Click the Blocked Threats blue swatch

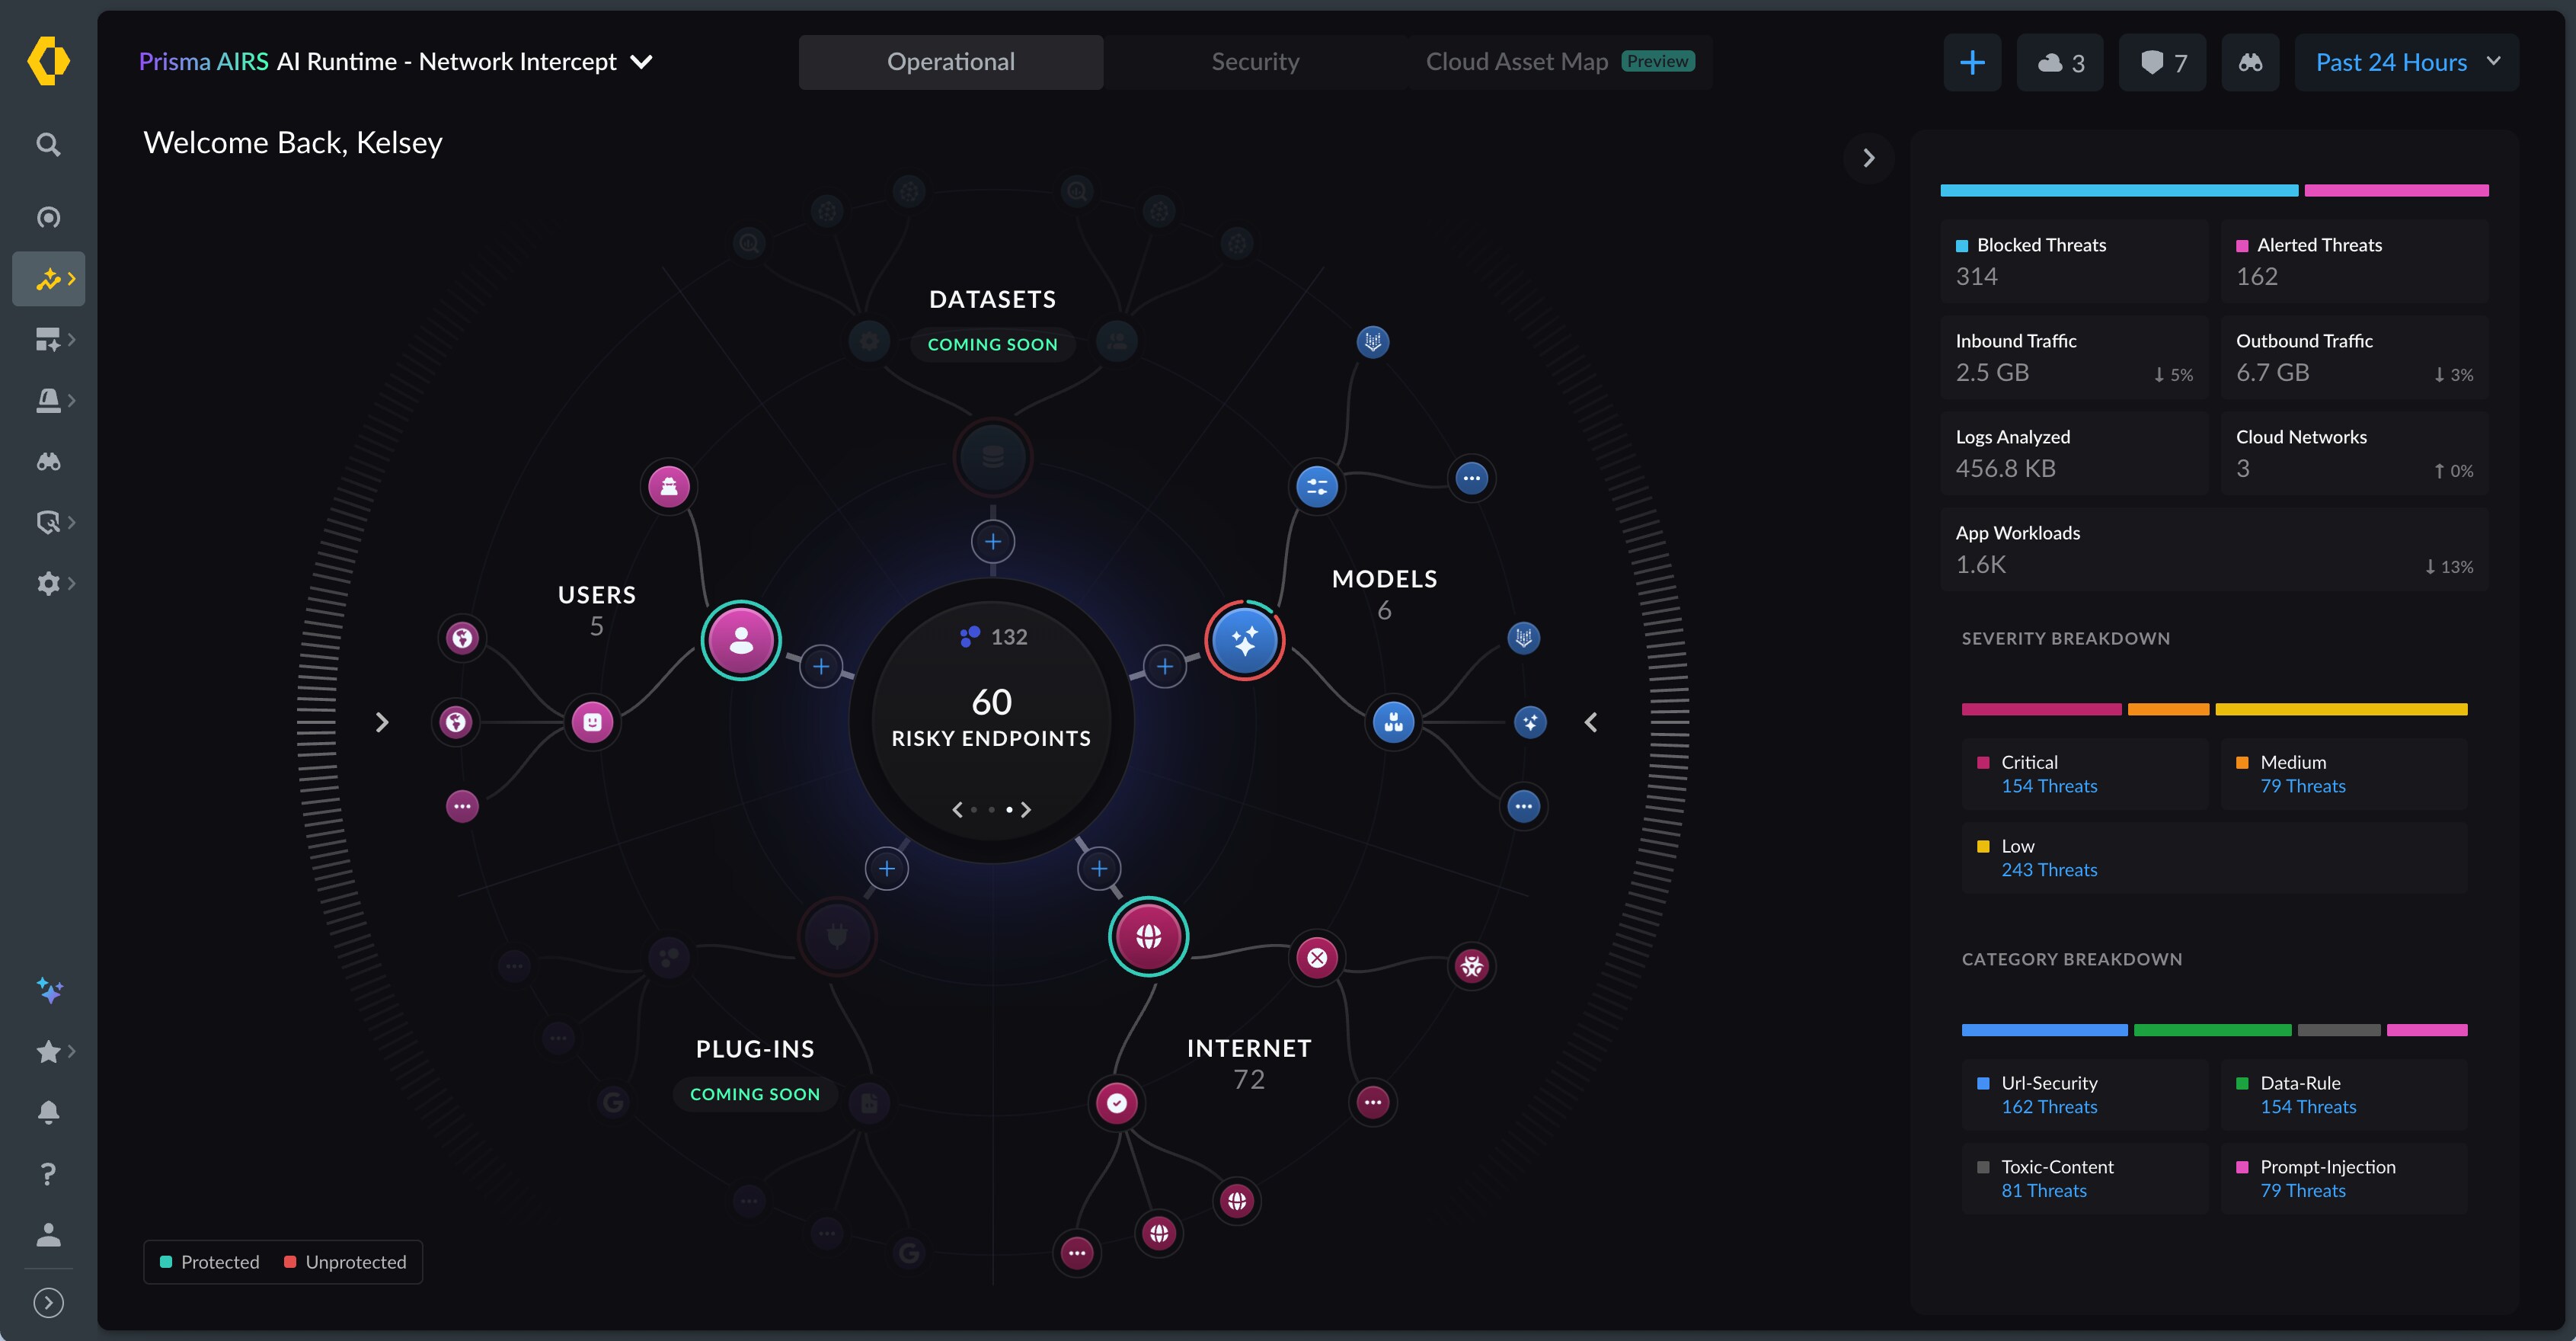(1962, 246)
